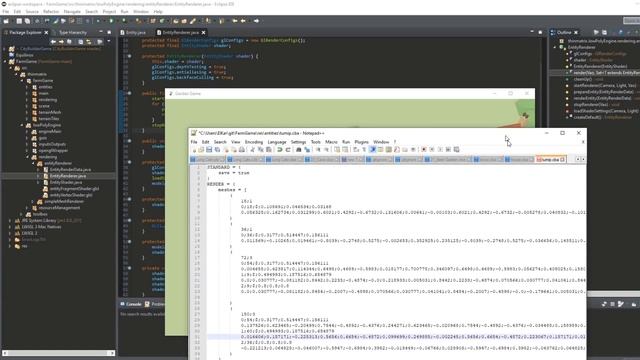
Task: Click the Save icon in Notepad++ toolbar
Action: 209,150
